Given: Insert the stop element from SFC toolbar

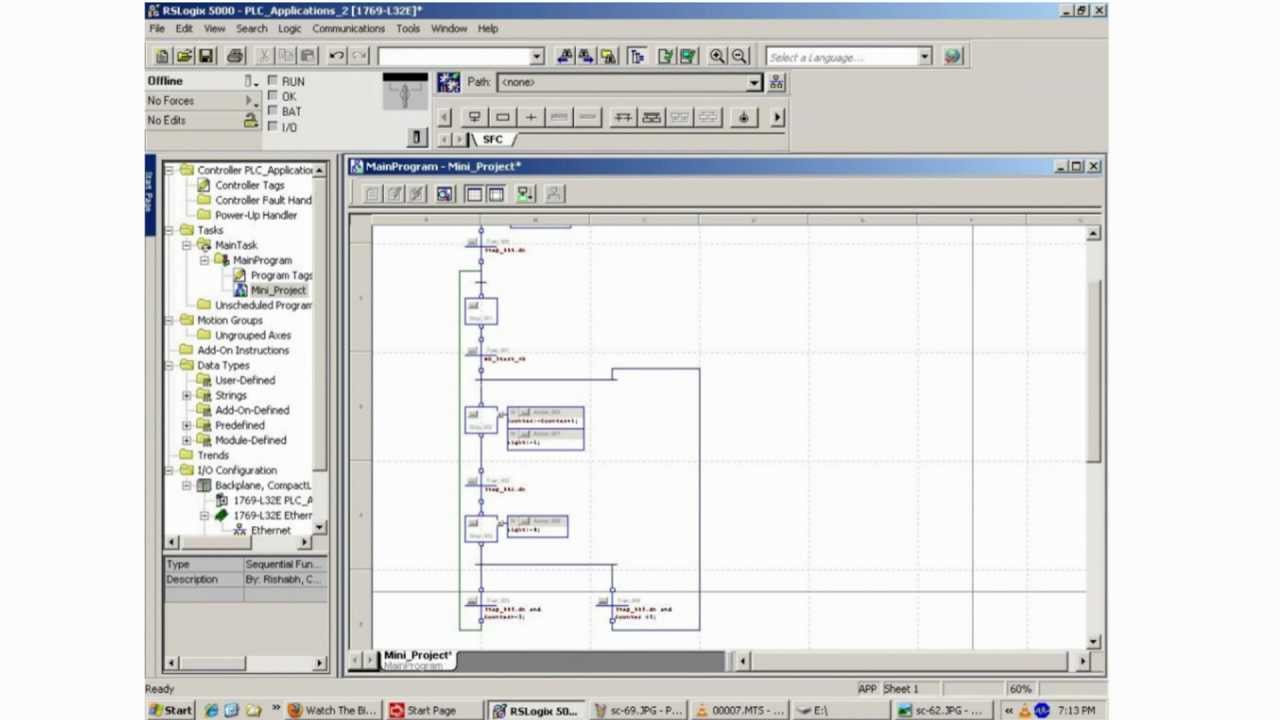Looking at the screenshot, I should (743, 117).
